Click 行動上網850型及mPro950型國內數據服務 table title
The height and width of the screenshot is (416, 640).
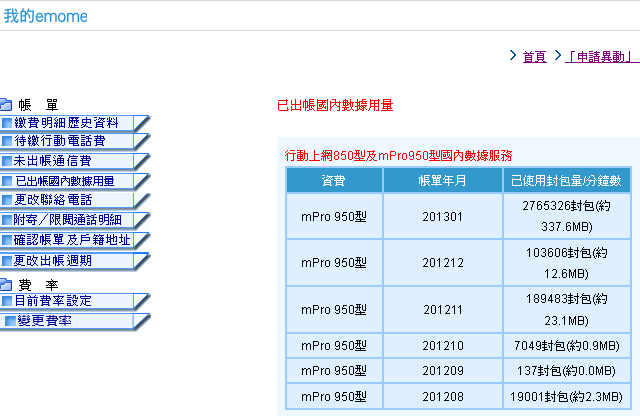click(x=398, y=156)
